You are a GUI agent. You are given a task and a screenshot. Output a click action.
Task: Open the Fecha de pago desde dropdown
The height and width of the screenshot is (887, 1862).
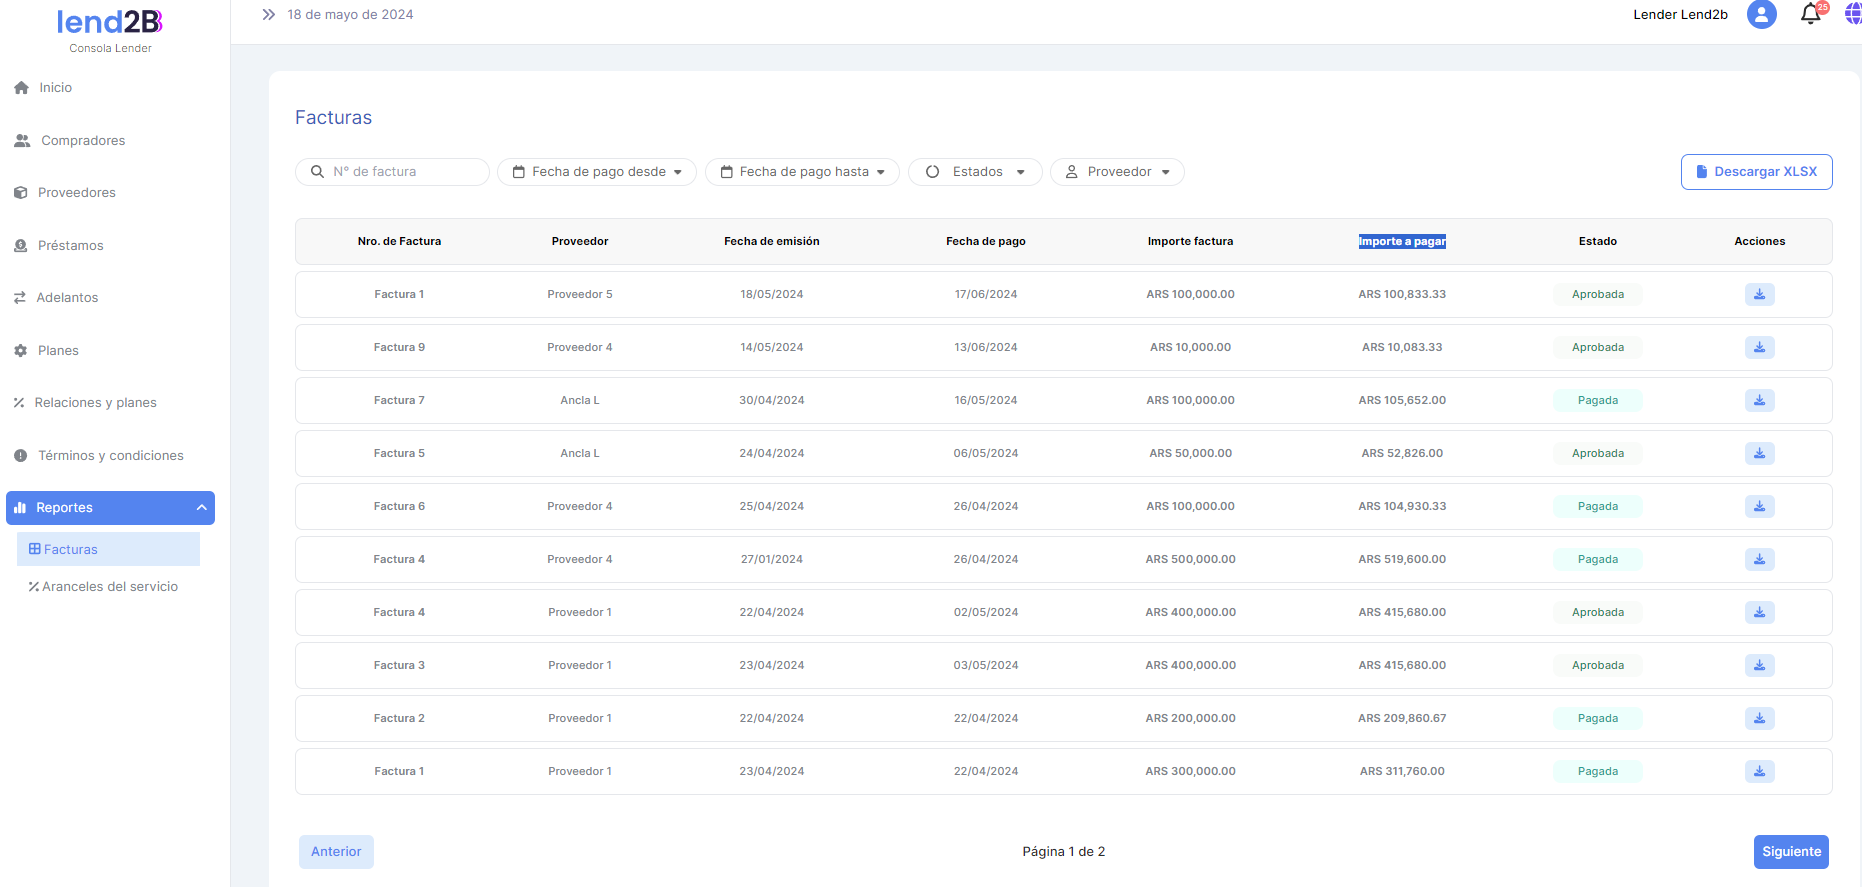pyautogui.click(x=597, y=172)
